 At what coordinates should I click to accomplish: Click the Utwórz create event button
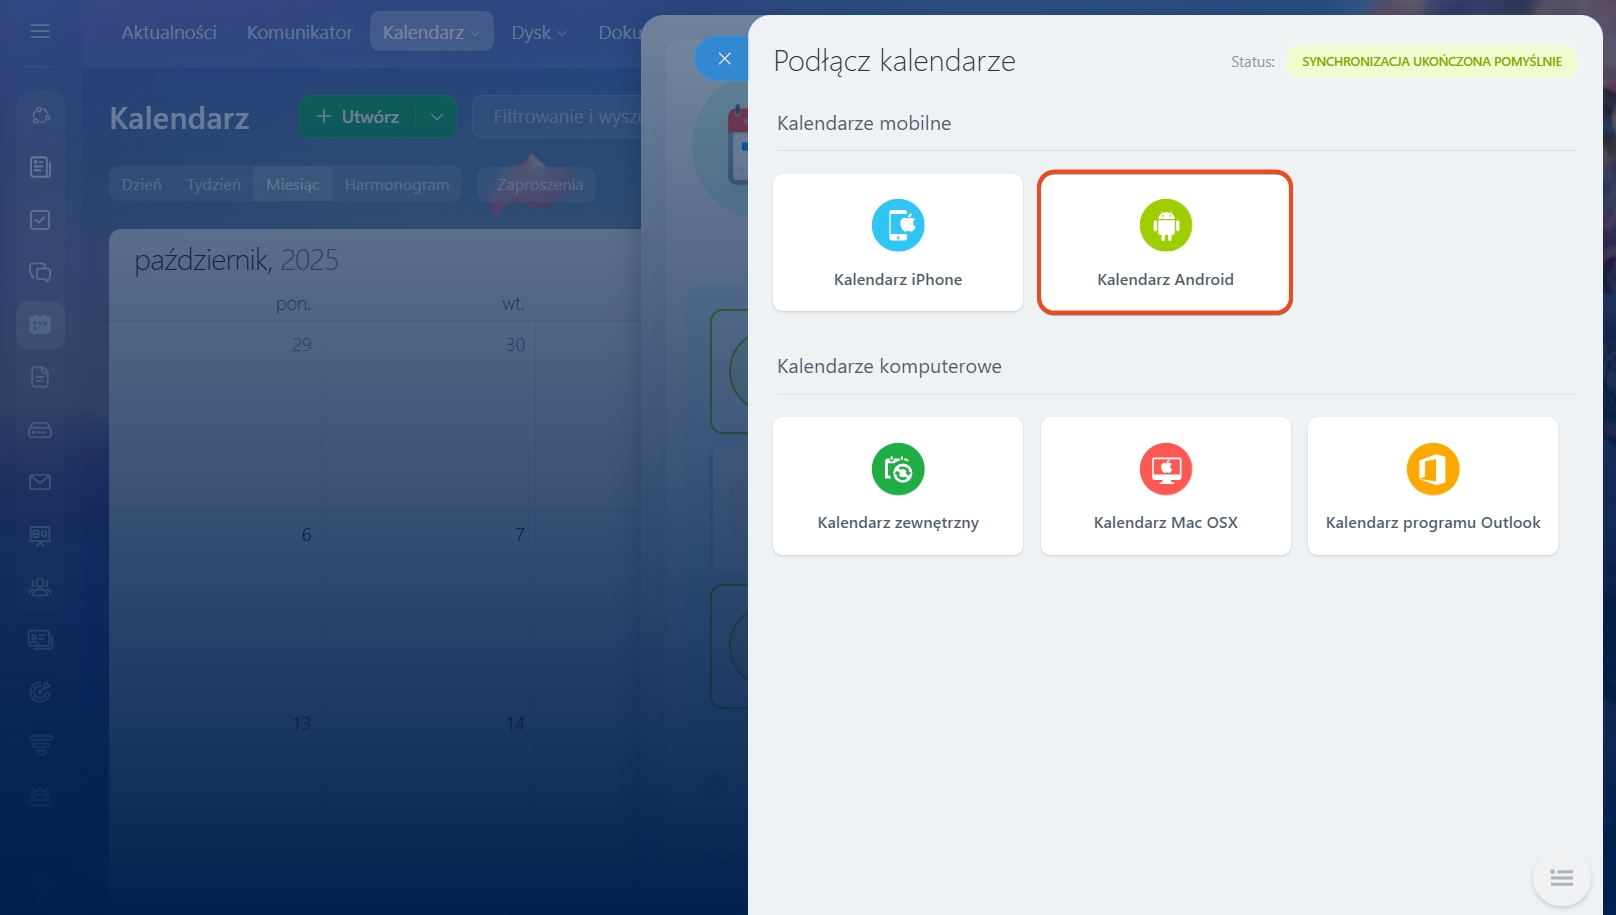click(x=358, y=117)
